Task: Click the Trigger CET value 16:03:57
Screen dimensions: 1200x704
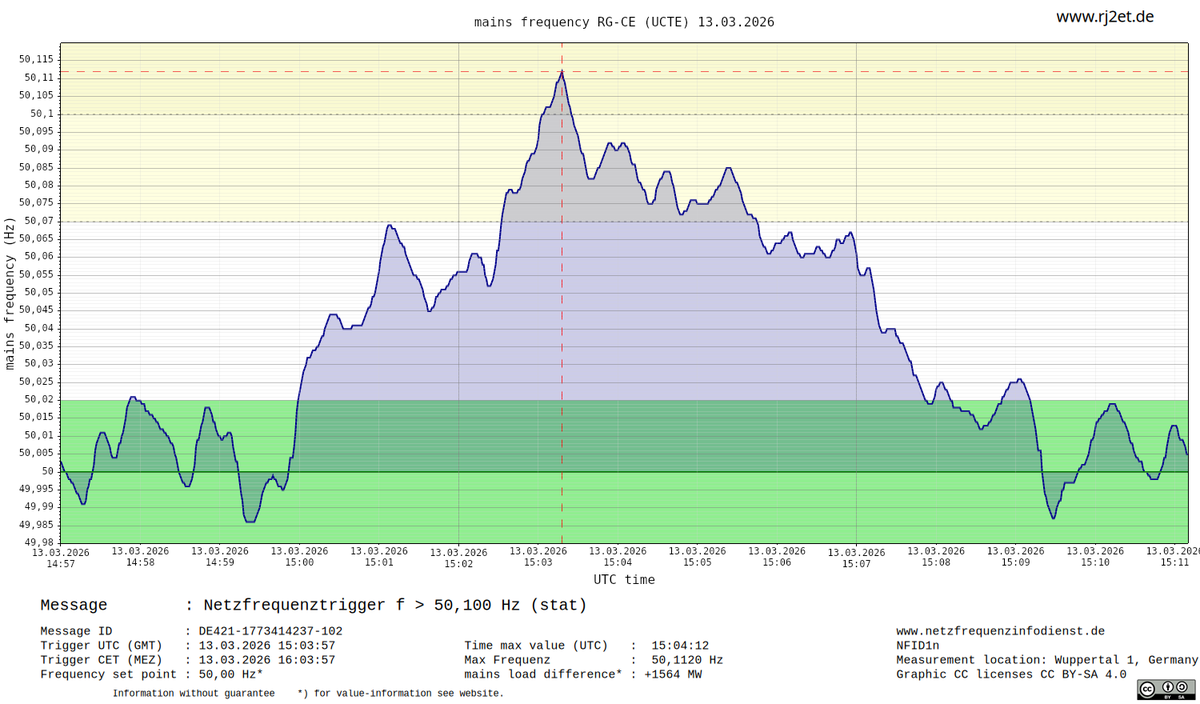Action: [x=267, y=660]
